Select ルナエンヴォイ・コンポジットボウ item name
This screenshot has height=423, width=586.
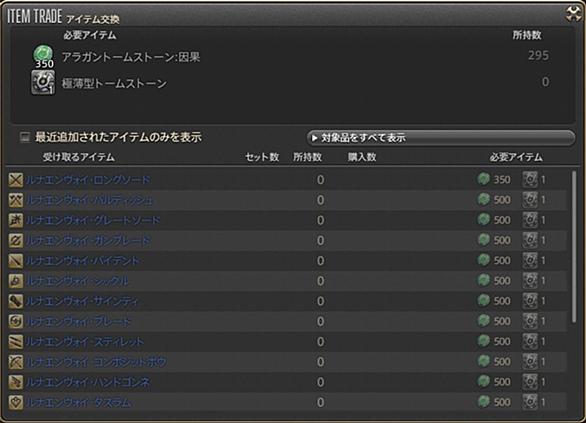pyautogui.click(x=96, y=362)
